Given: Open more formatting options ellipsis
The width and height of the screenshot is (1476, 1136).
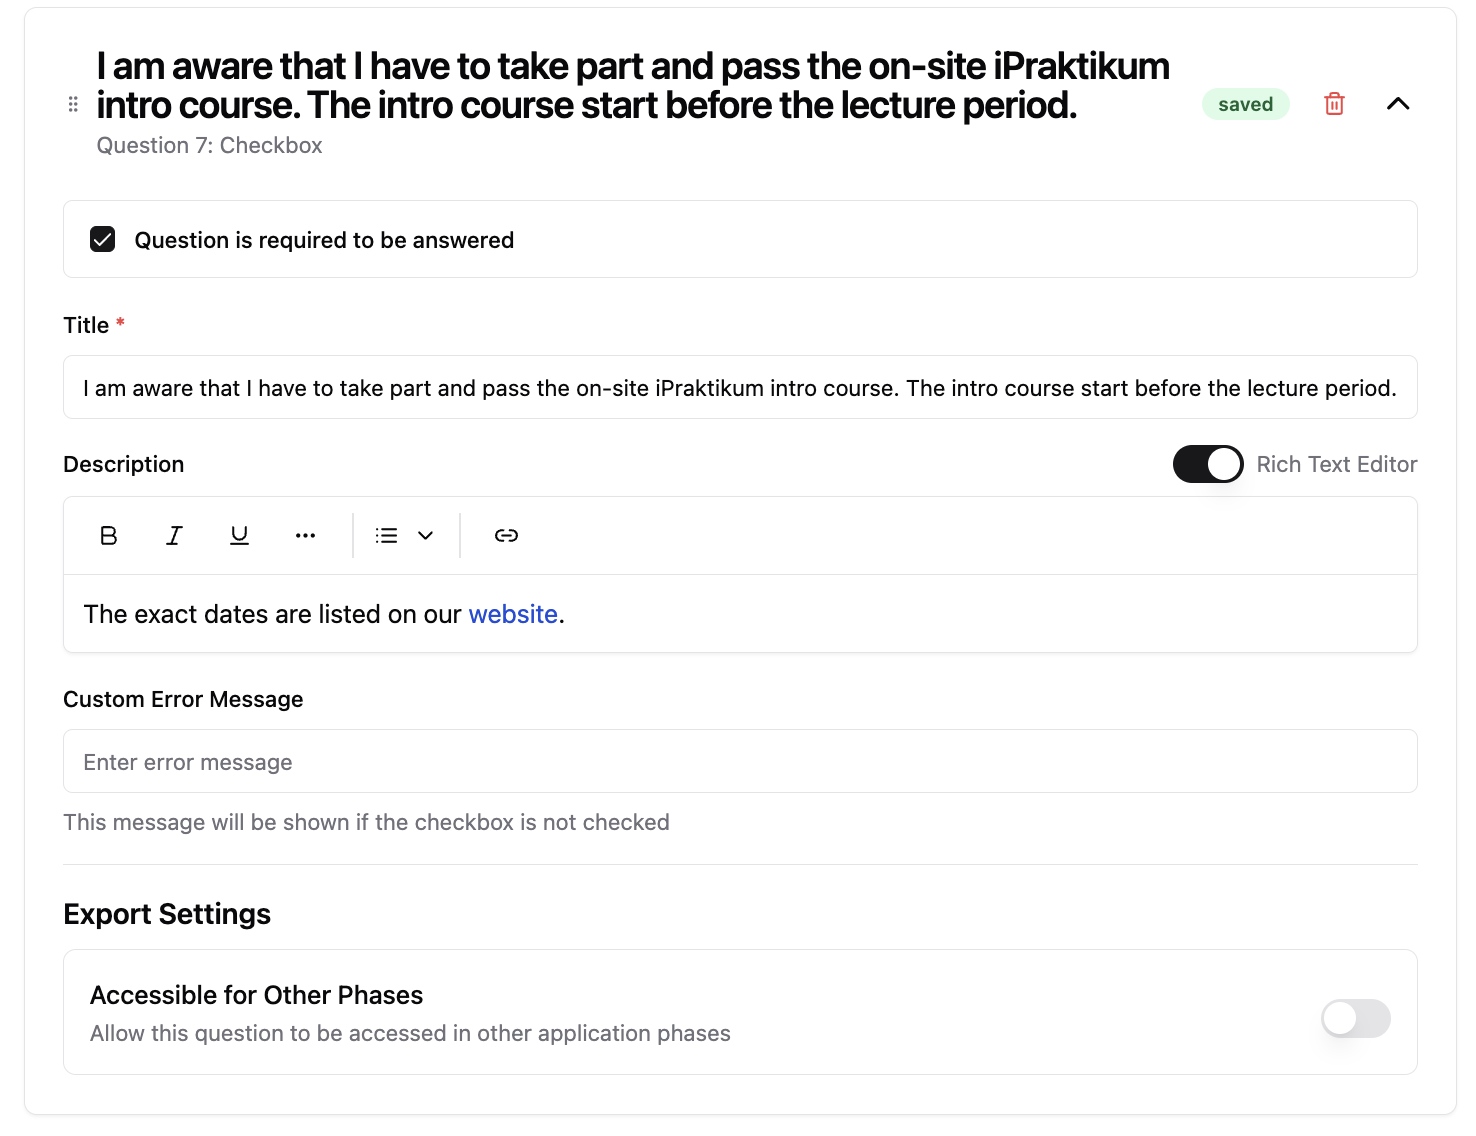Looking at the screenshot, I should pos(305,536).
